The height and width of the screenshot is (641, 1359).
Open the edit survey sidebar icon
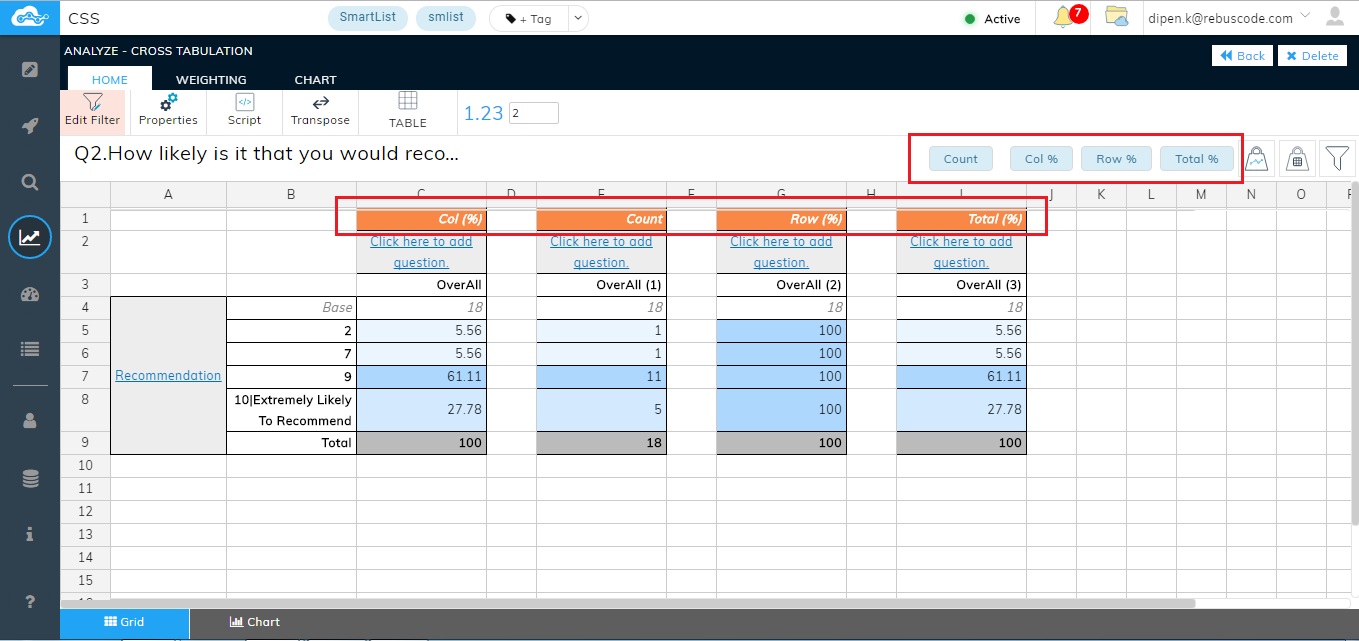tap(30, 69)
